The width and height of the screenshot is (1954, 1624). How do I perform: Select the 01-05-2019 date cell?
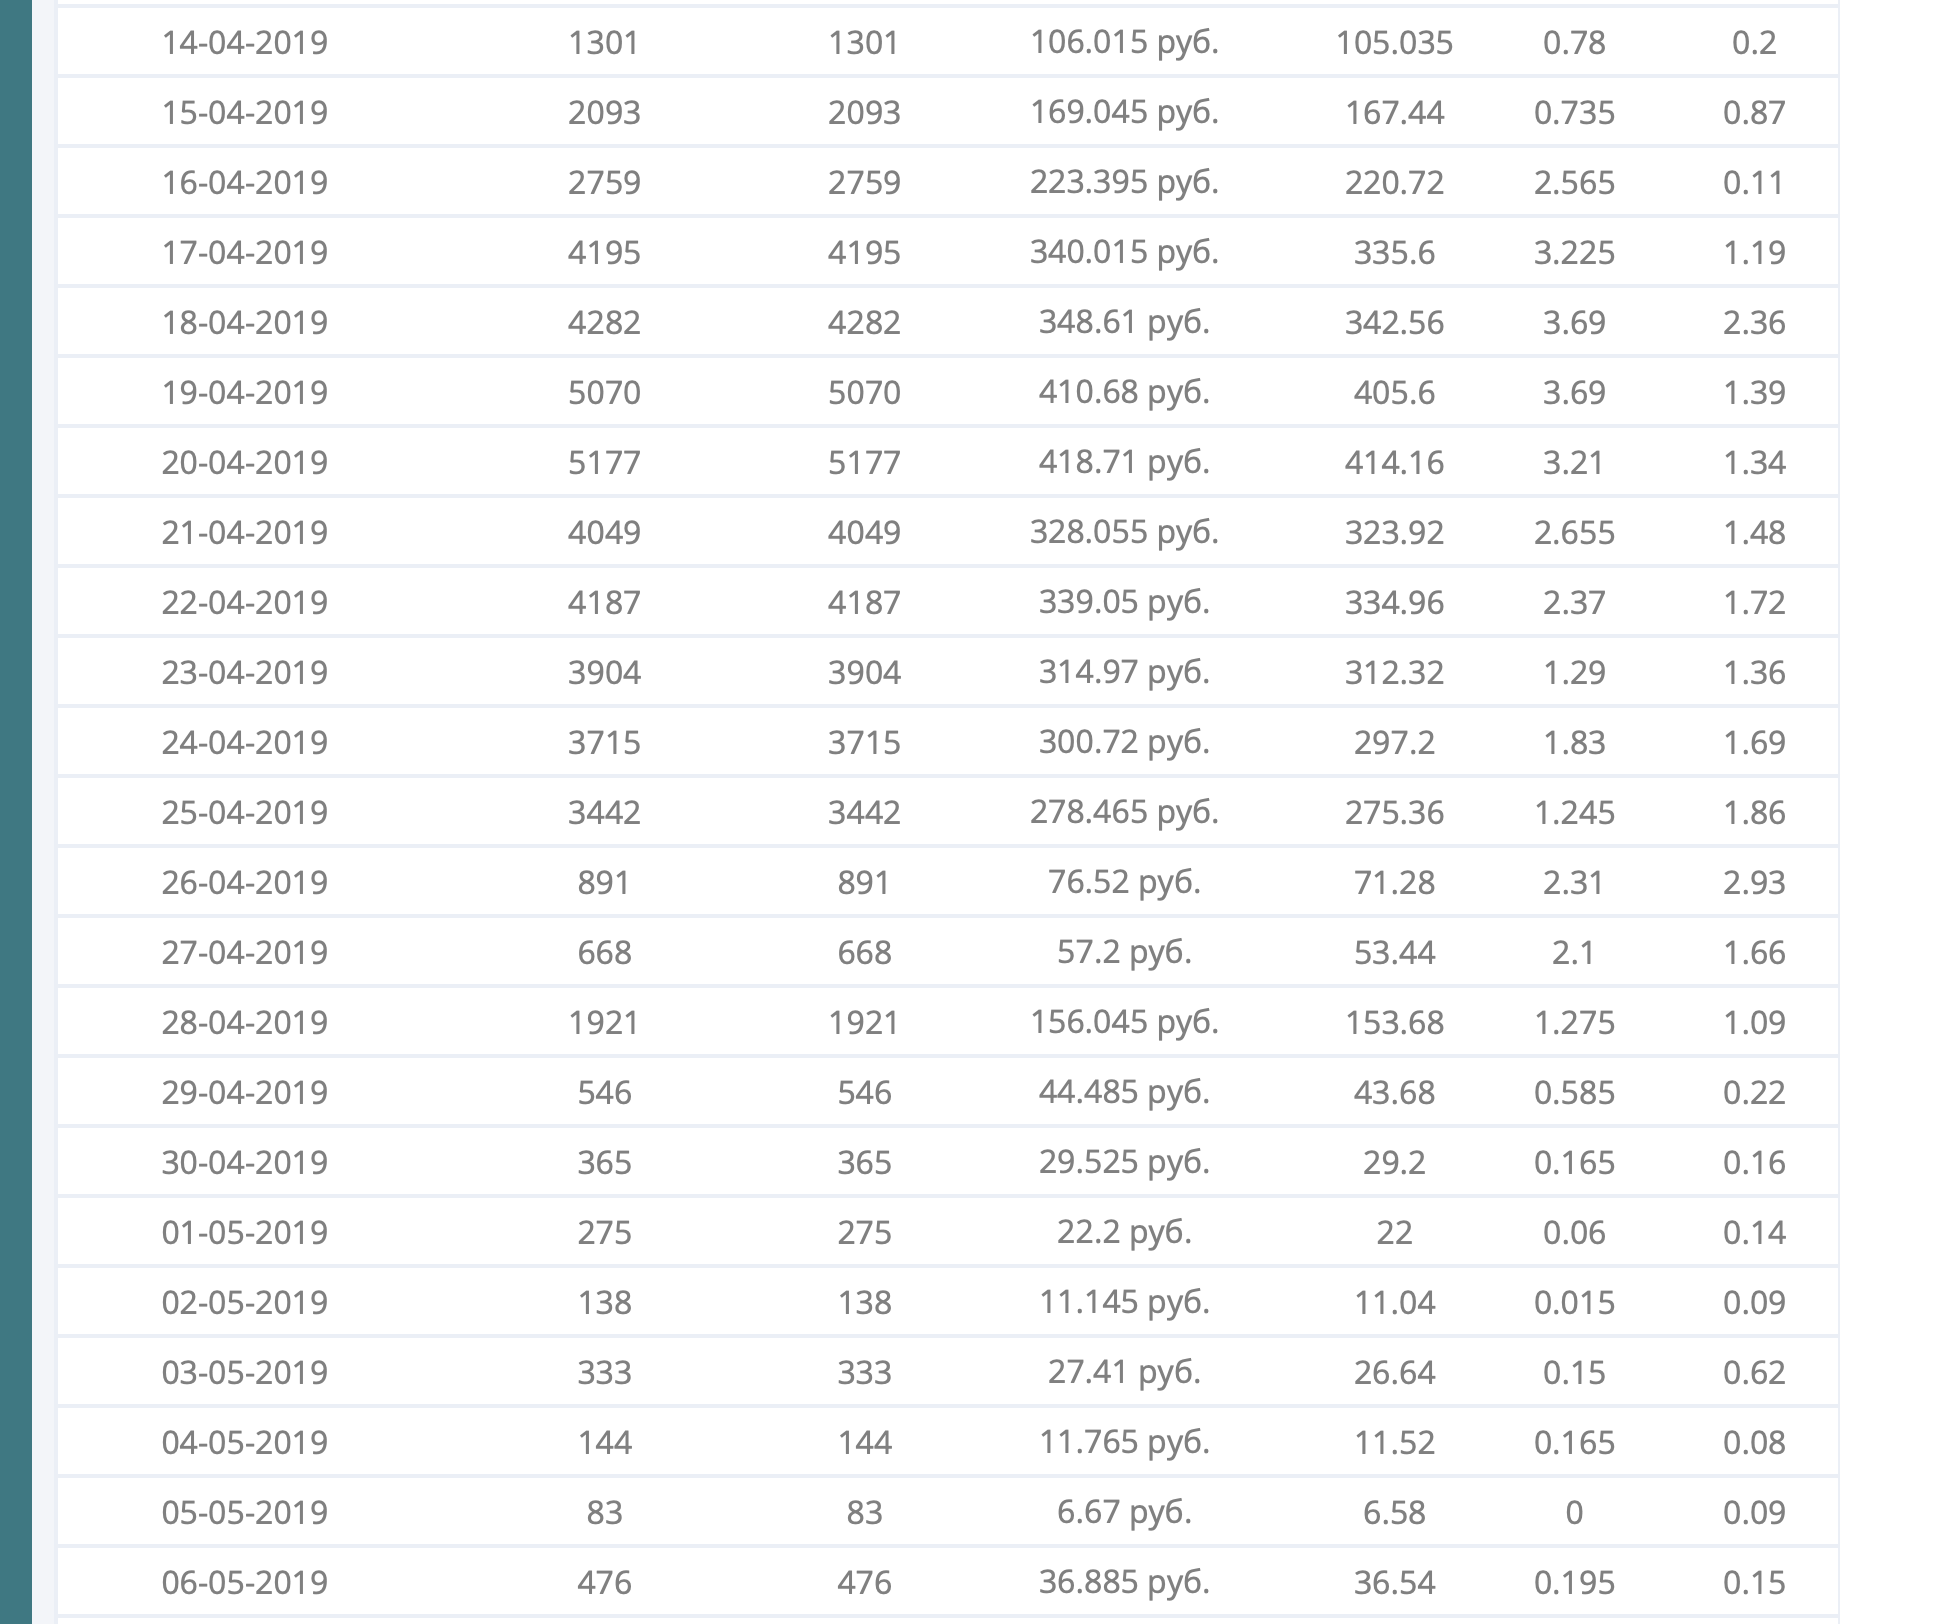click(245, 1232)
